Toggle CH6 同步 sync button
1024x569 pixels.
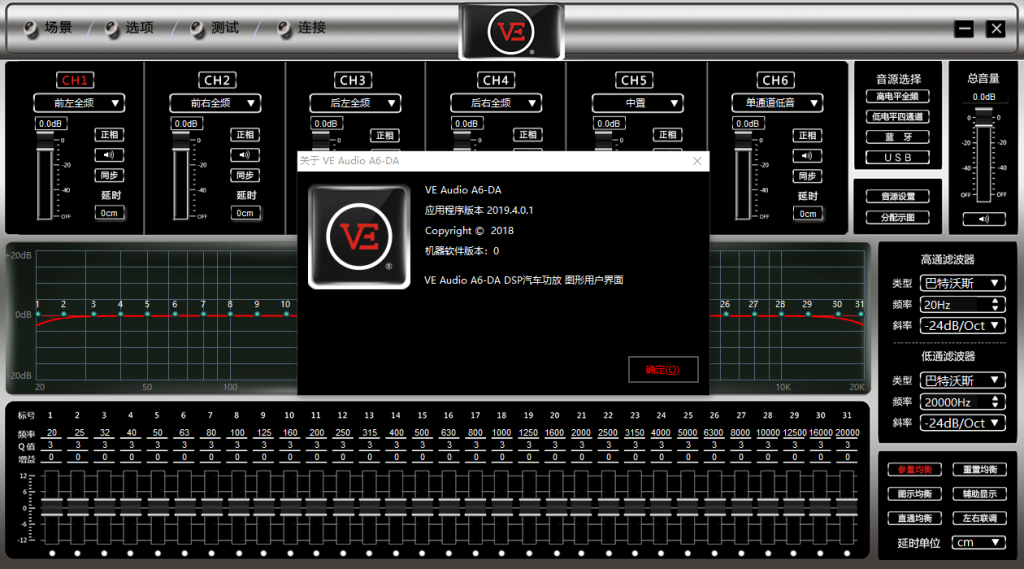[x=807, y=176]
